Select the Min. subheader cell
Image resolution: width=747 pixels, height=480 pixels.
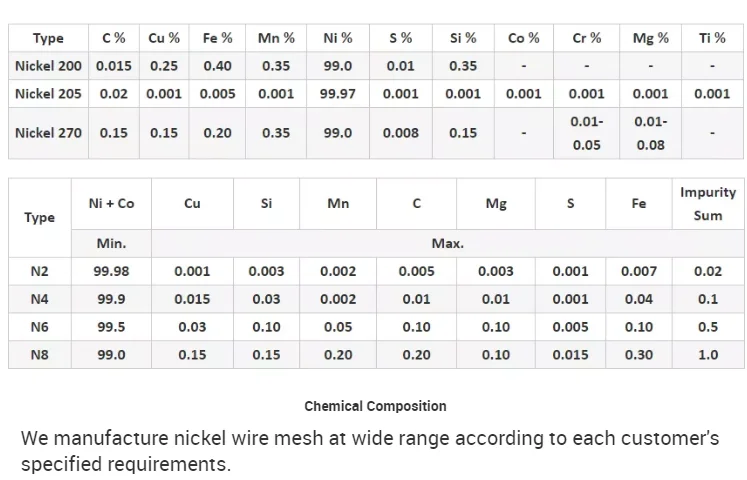pyautogui.click(x=111, y=243)
